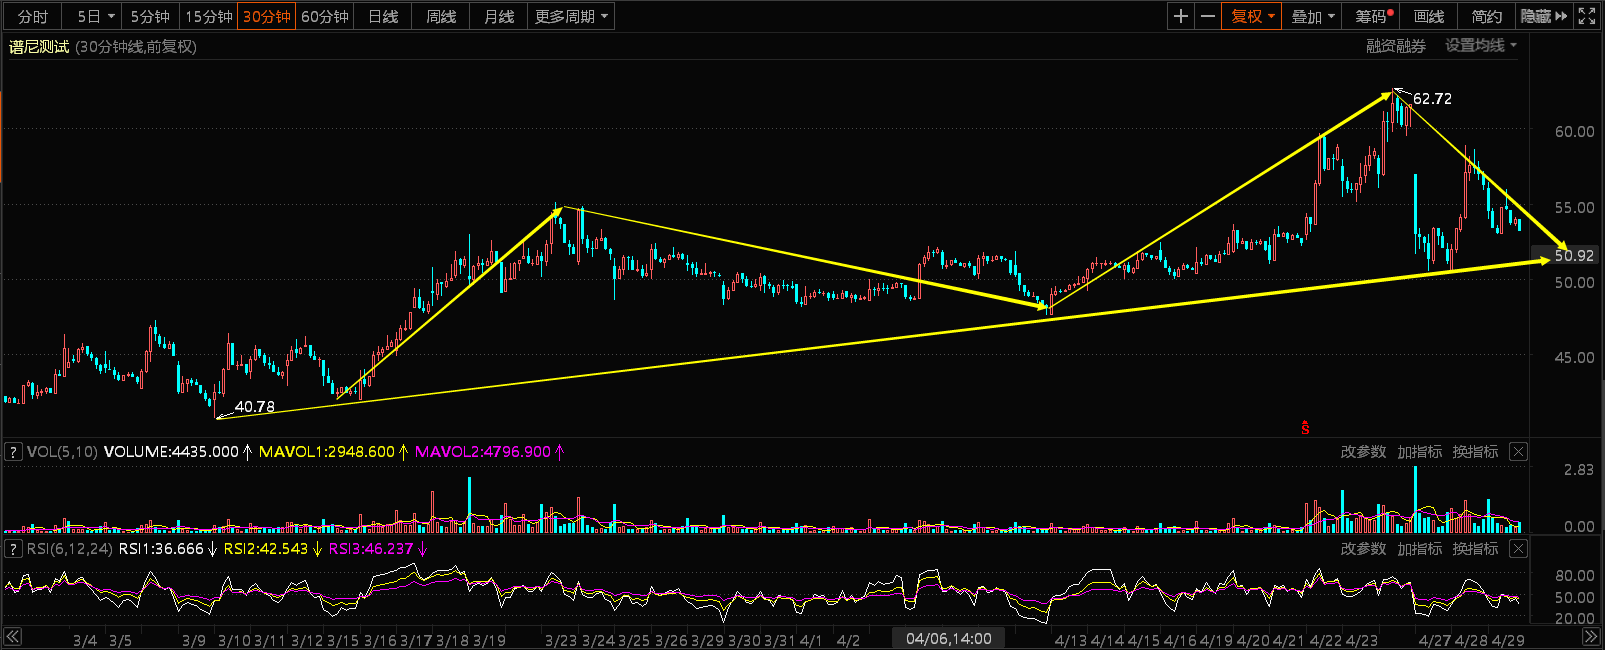Close the RSI indicator panel
The width and height of the screenshot is (1605, 650).
click(x=1518, y=549)
